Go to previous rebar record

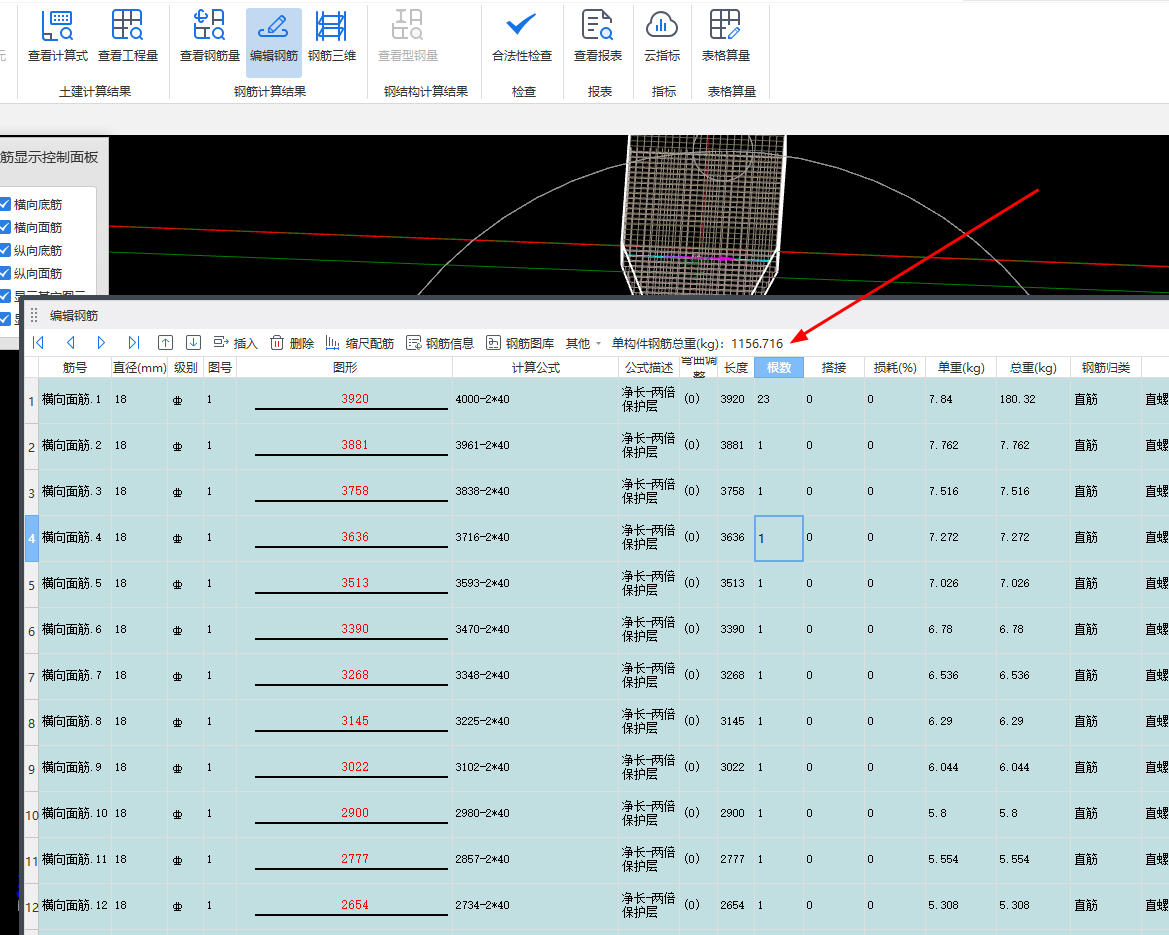coord(71,342)
